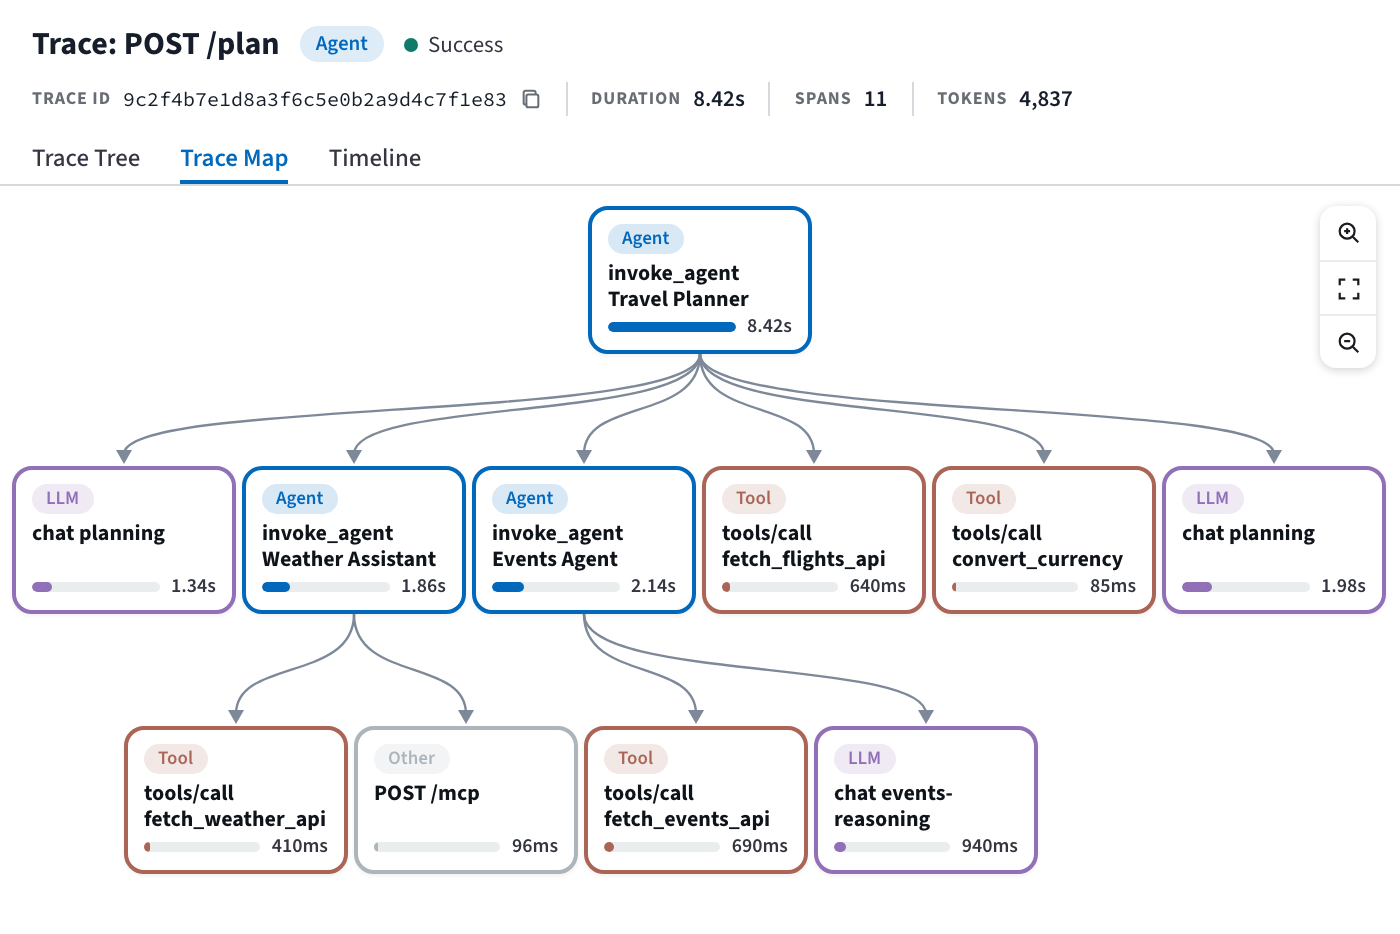The height and width of the screenshot is (934, 1400).
Task: Click the 1.98s chat planning LLM node
Action: (x=1274, y=540)
